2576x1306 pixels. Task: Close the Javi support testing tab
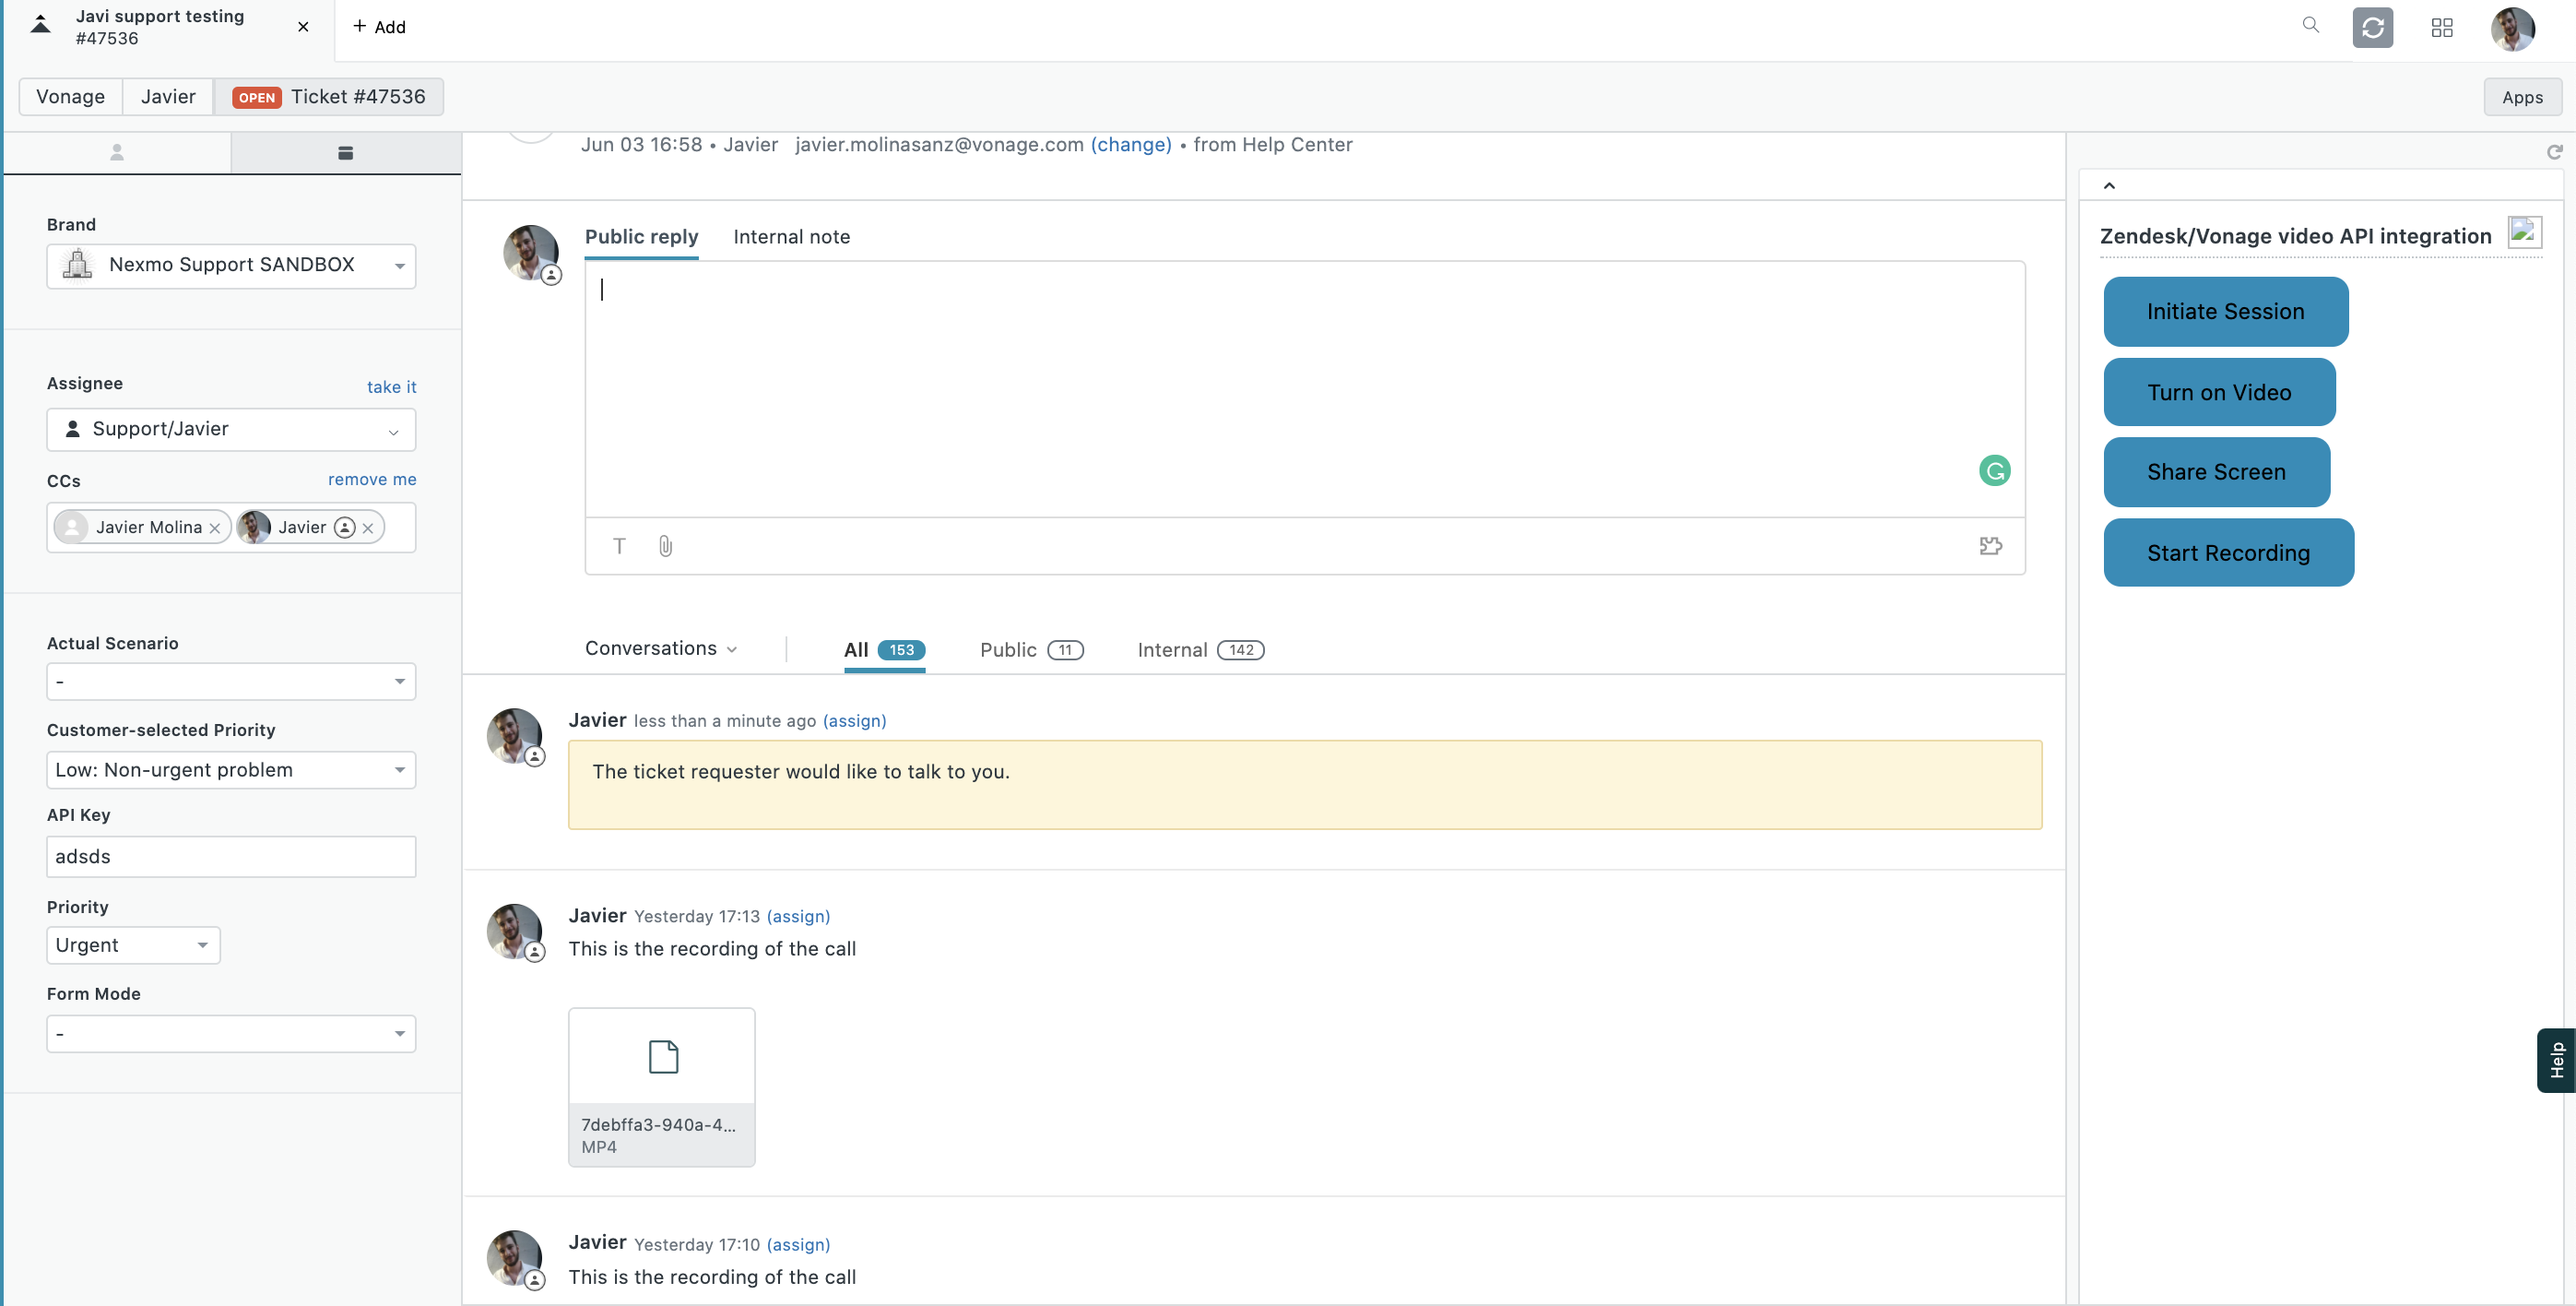tap(303, 27)
